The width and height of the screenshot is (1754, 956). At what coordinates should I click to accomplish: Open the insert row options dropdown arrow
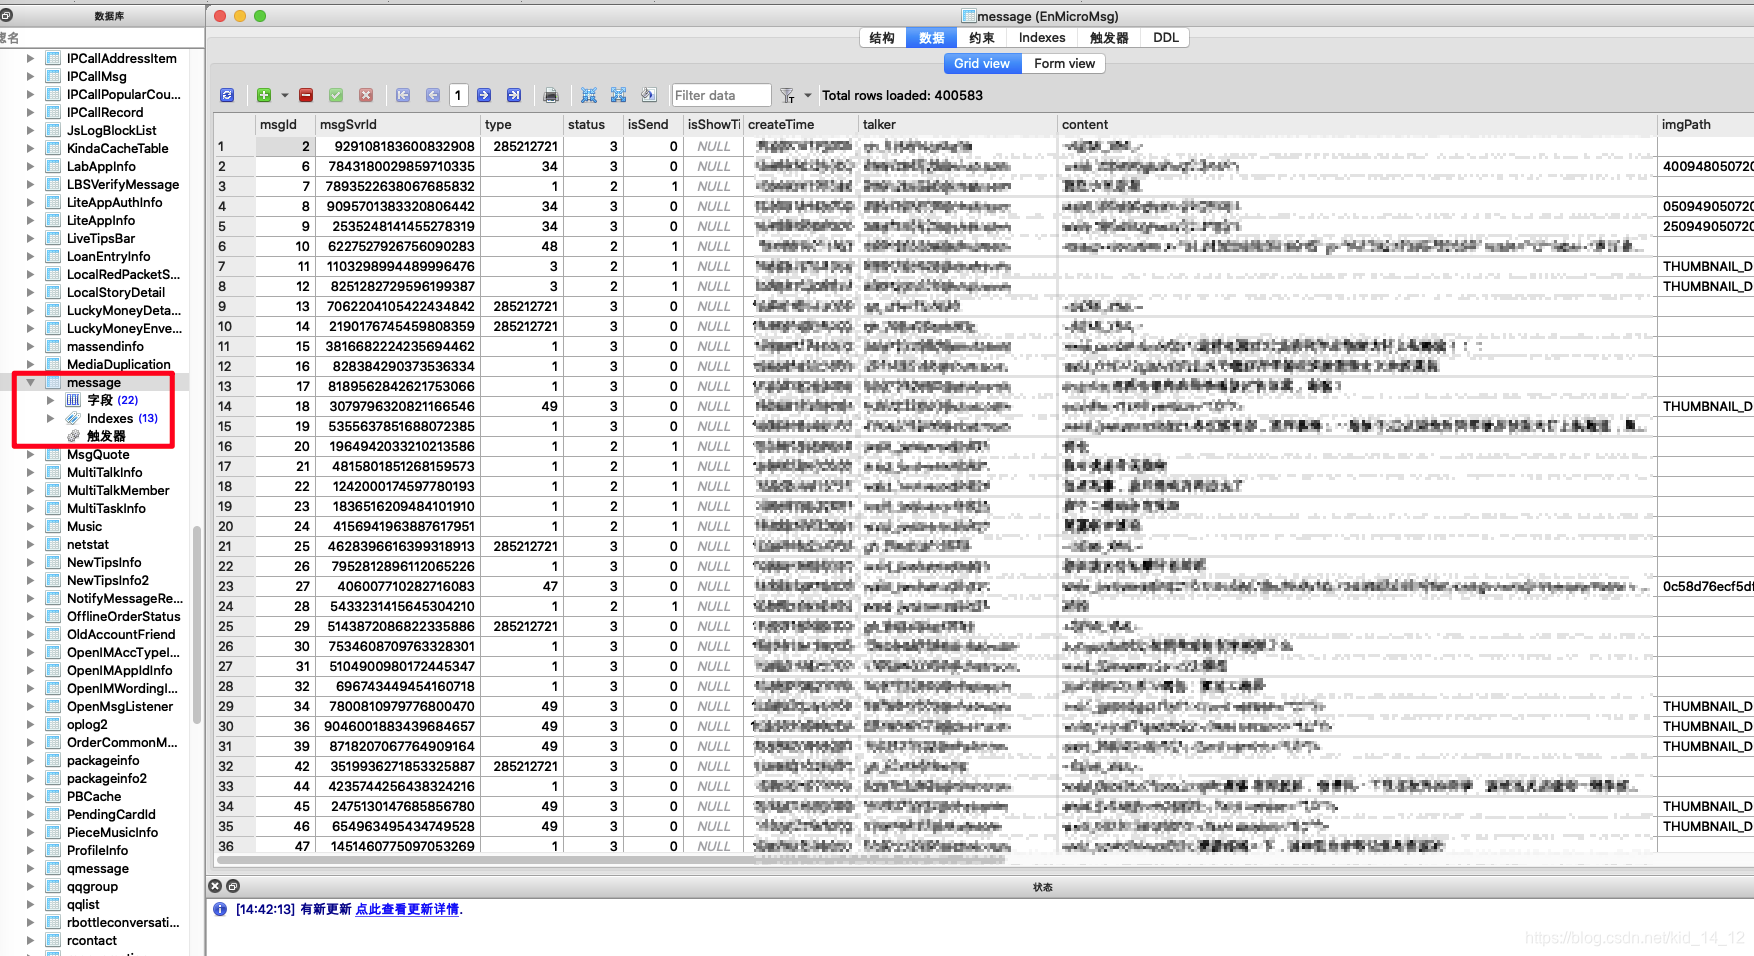click(x=284, y=96)
